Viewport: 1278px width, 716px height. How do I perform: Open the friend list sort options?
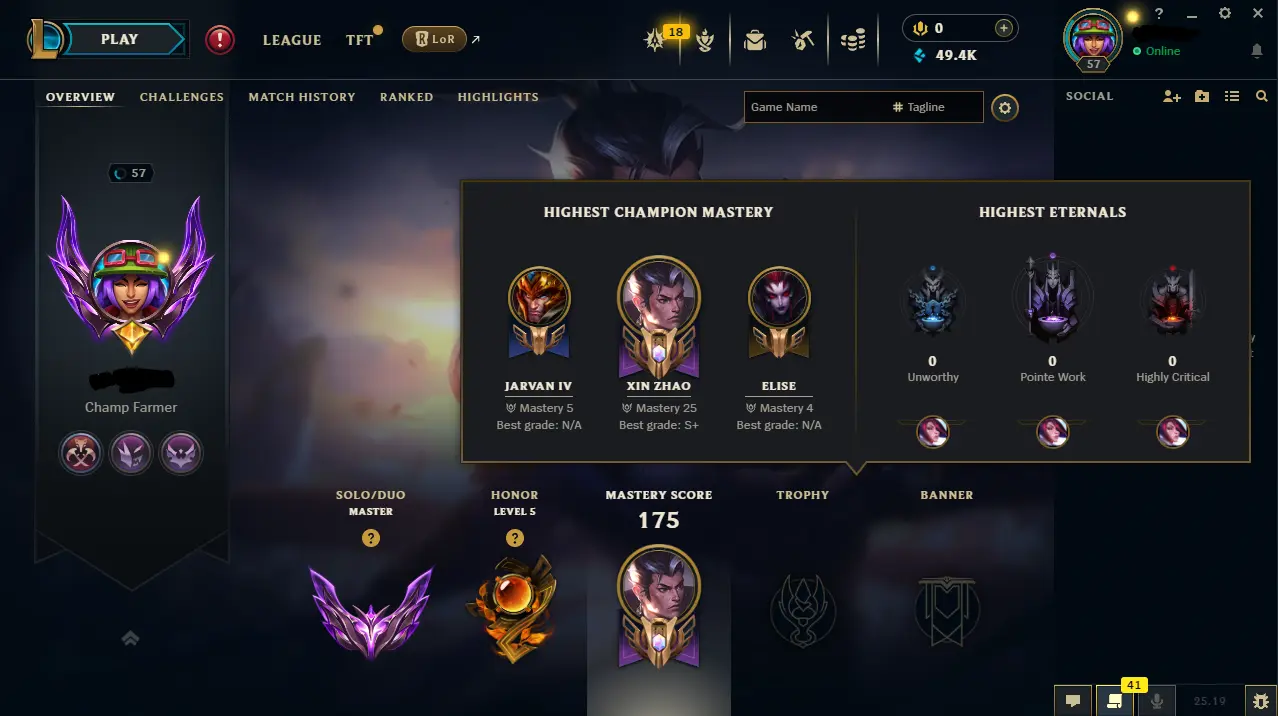coord(1232,96)
